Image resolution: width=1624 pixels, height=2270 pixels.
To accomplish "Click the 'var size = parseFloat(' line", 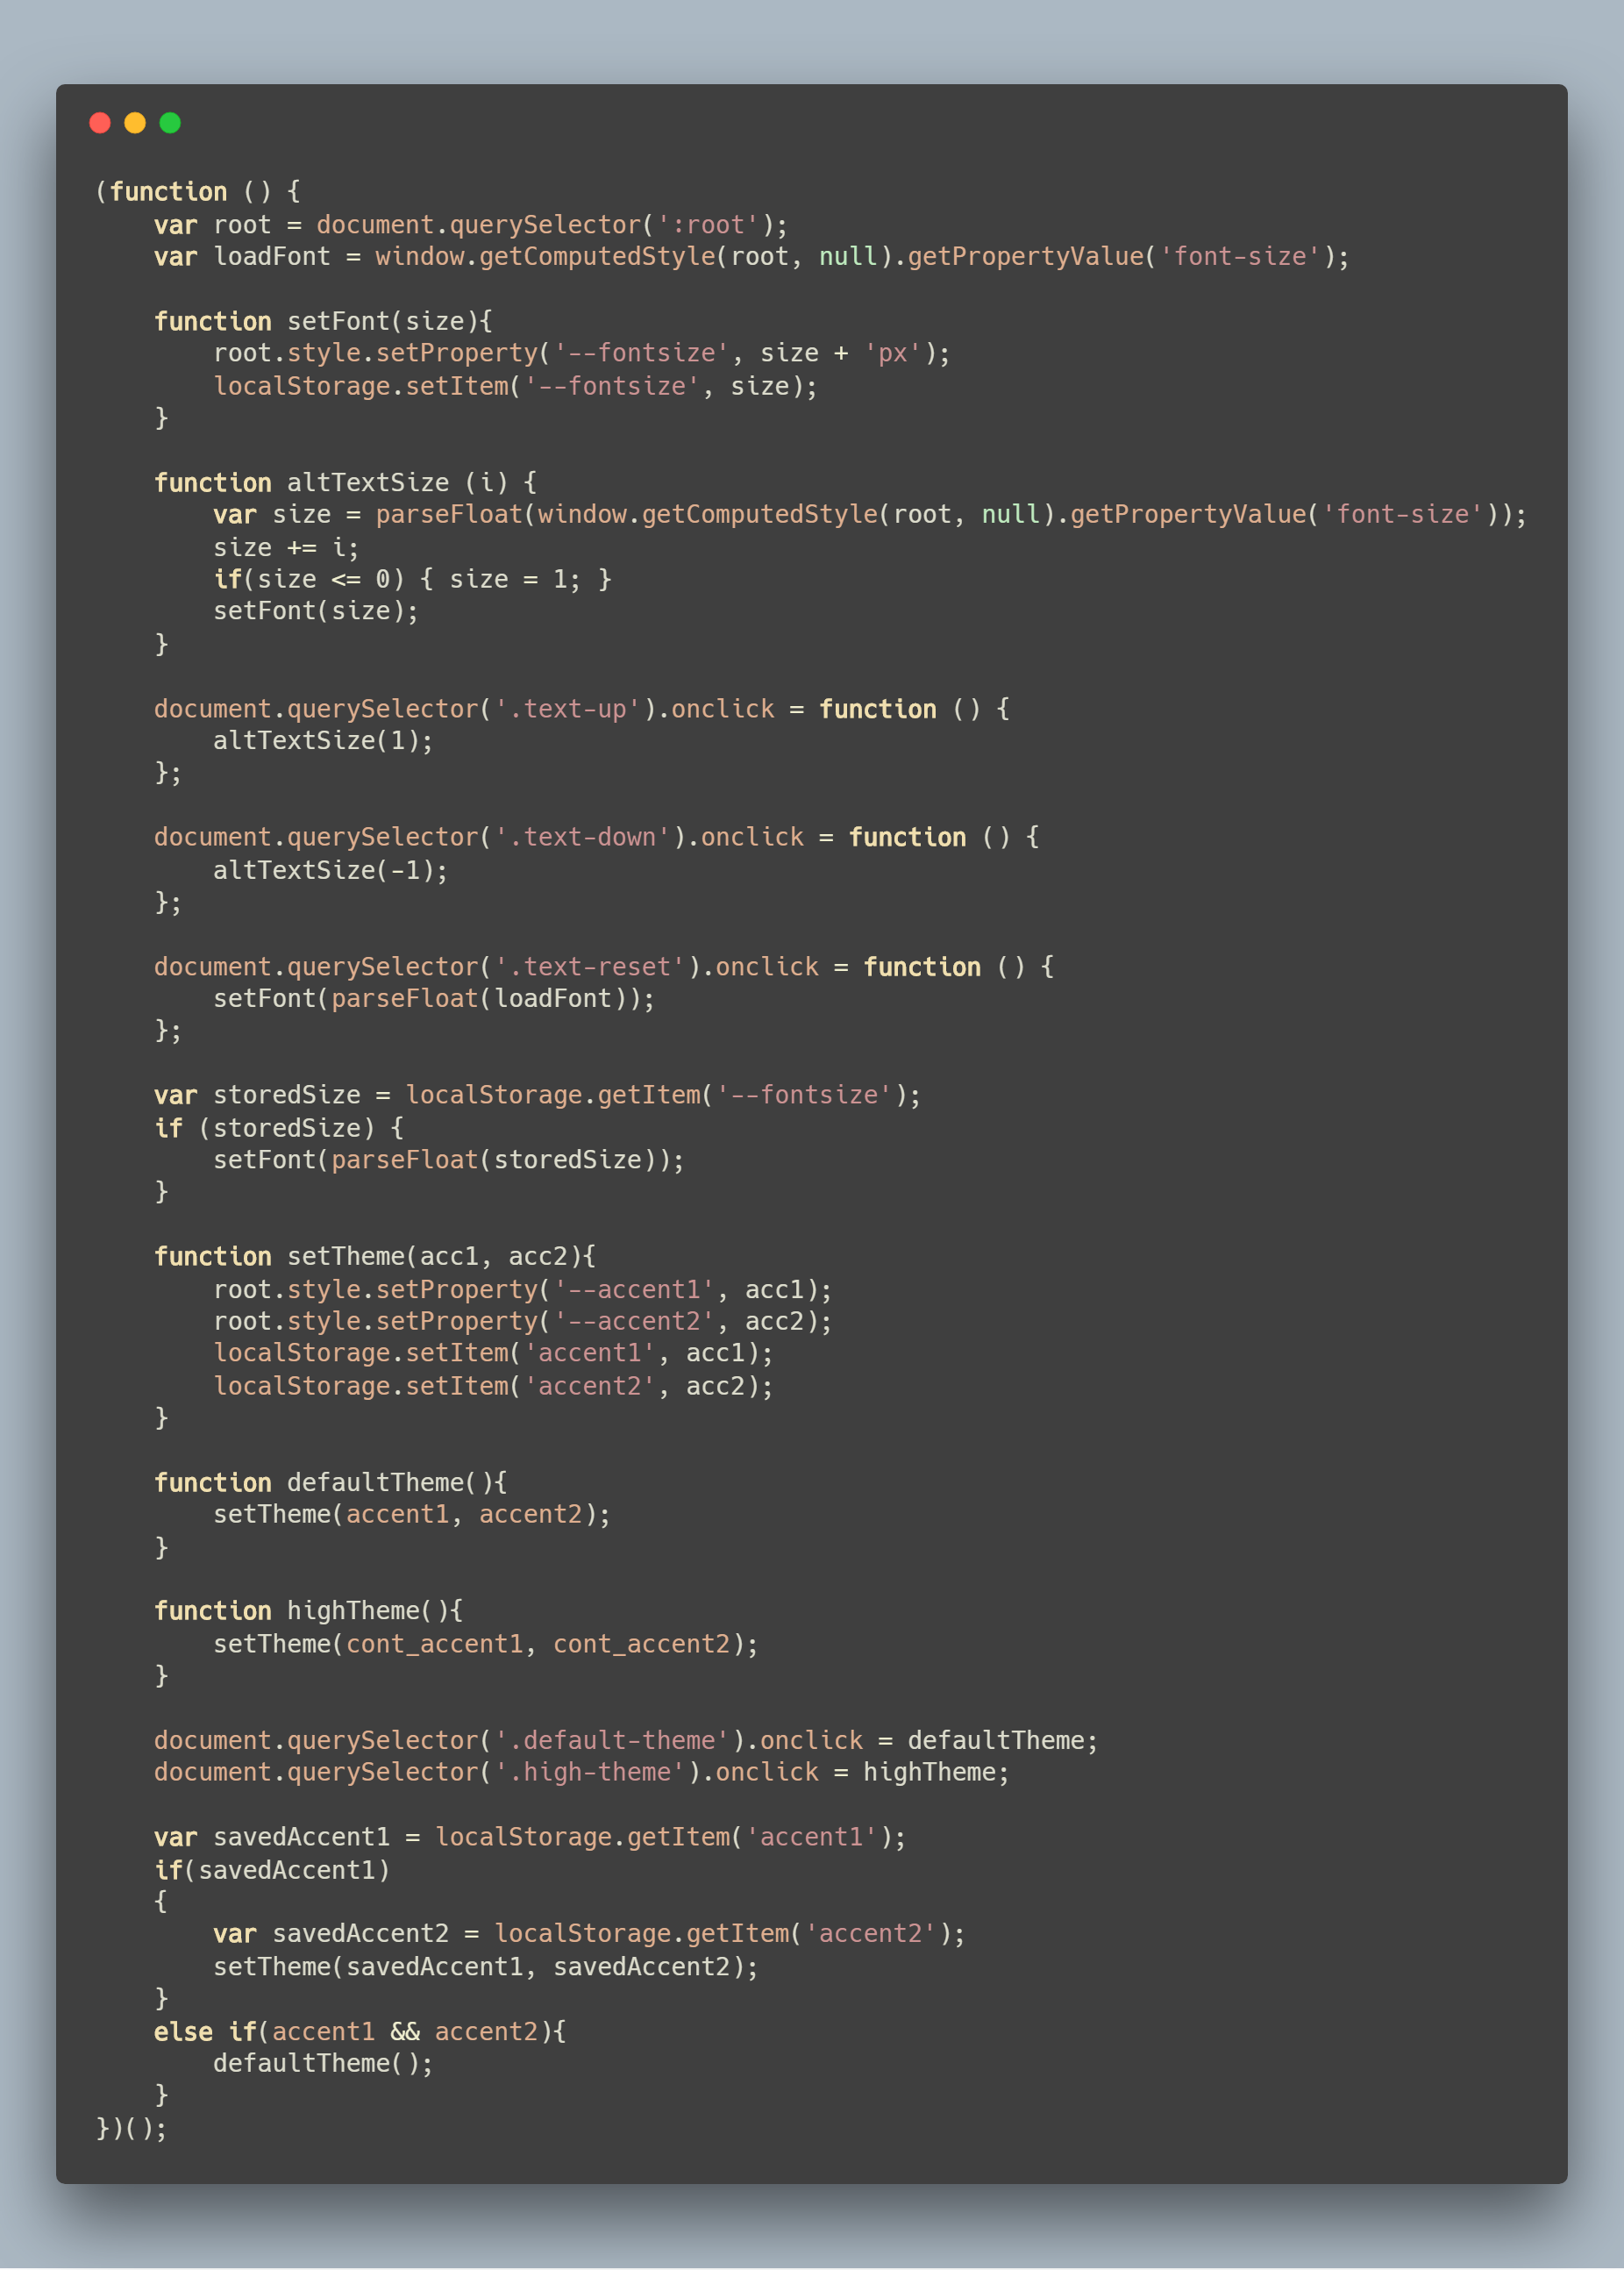I will (x=870, y=515).
